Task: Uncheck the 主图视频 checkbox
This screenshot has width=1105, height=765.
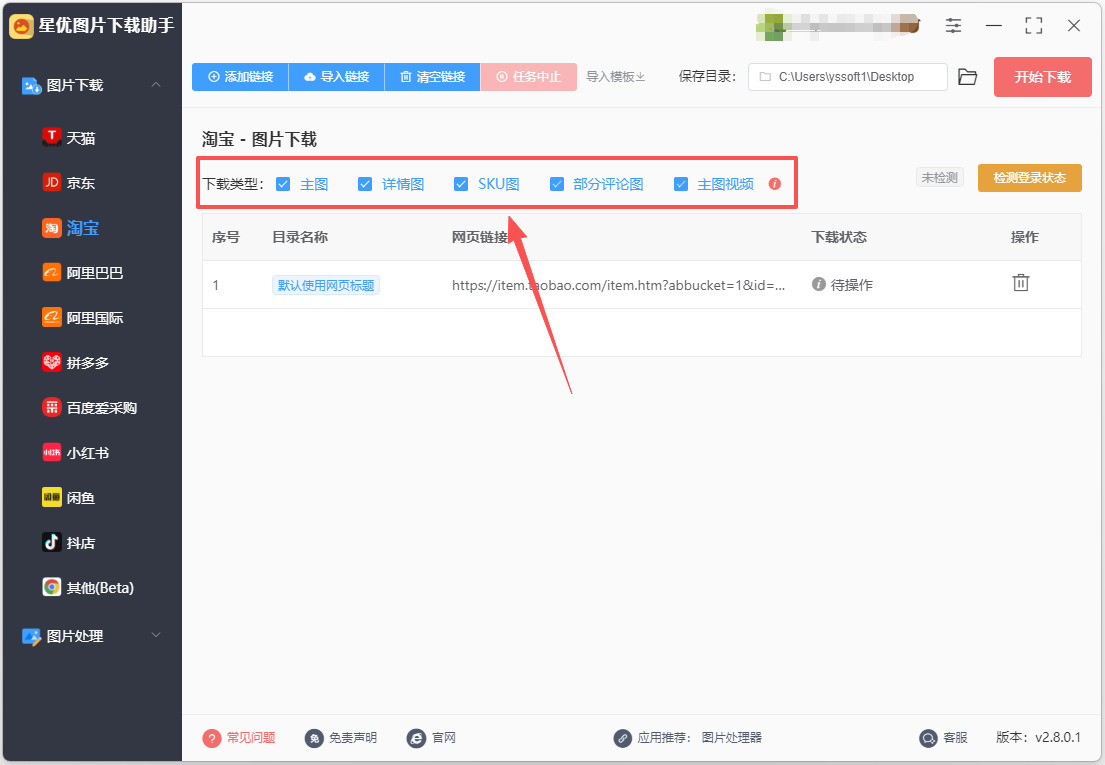Action: 681,184
